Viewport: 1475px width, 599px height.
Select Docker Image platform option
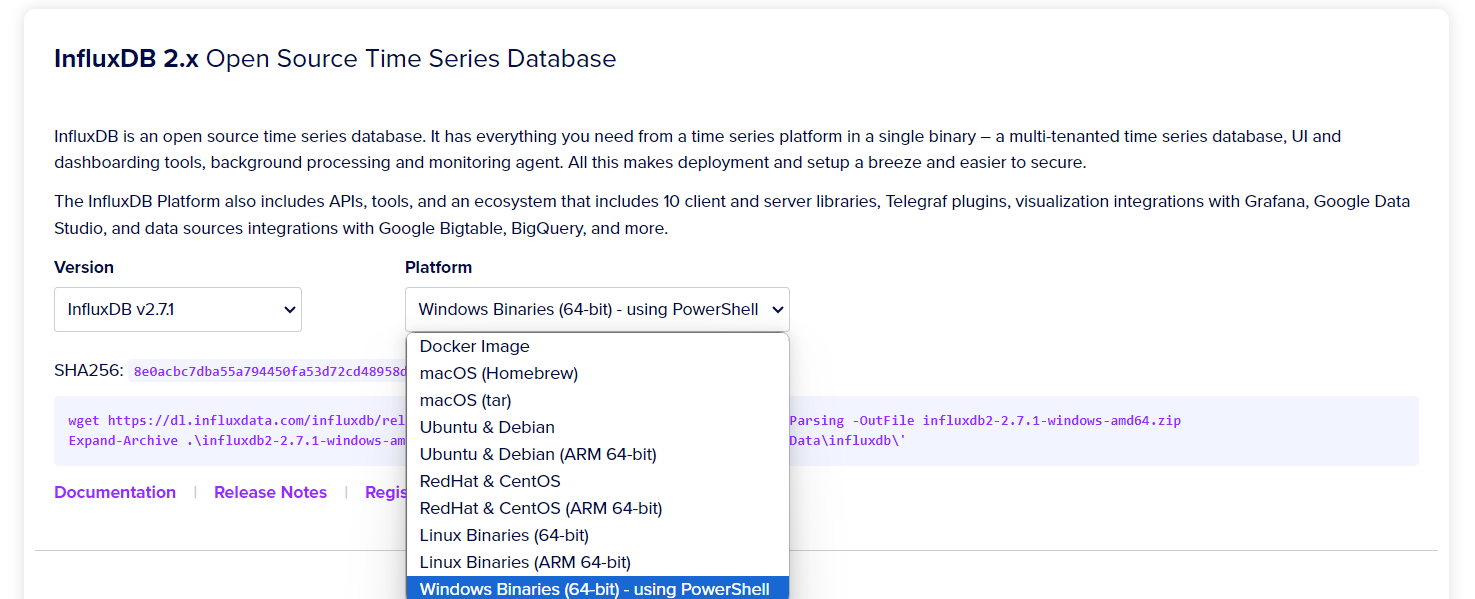[597, 346]
